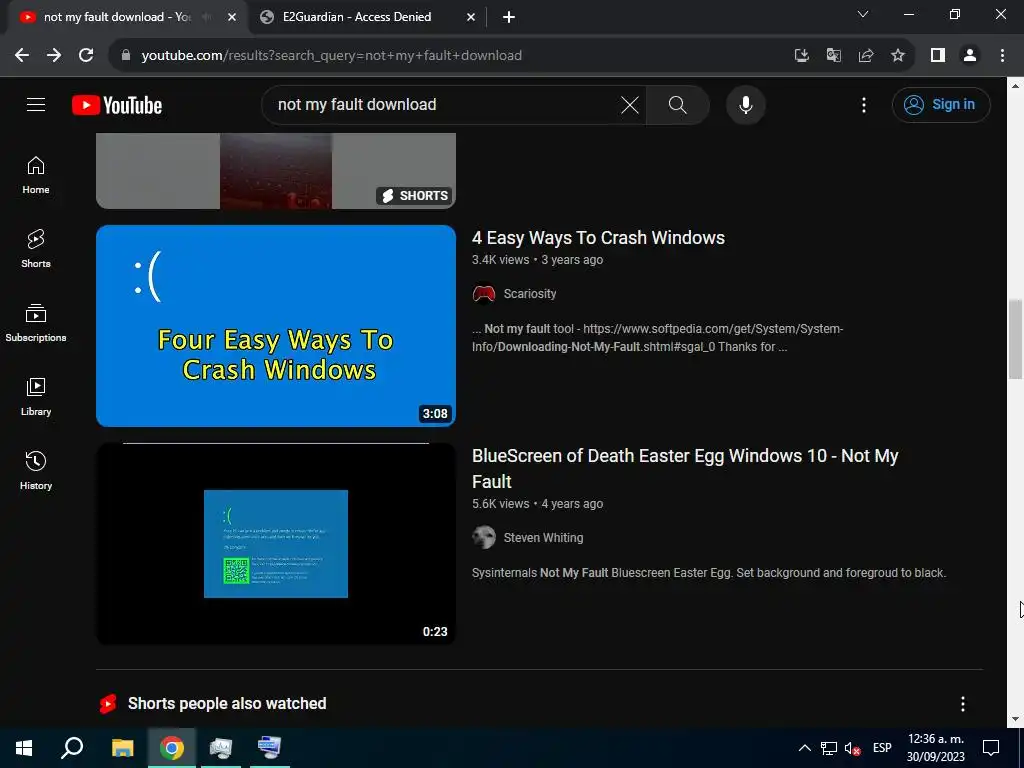Click the Shorts people also watched heading

tap(227, 703)
